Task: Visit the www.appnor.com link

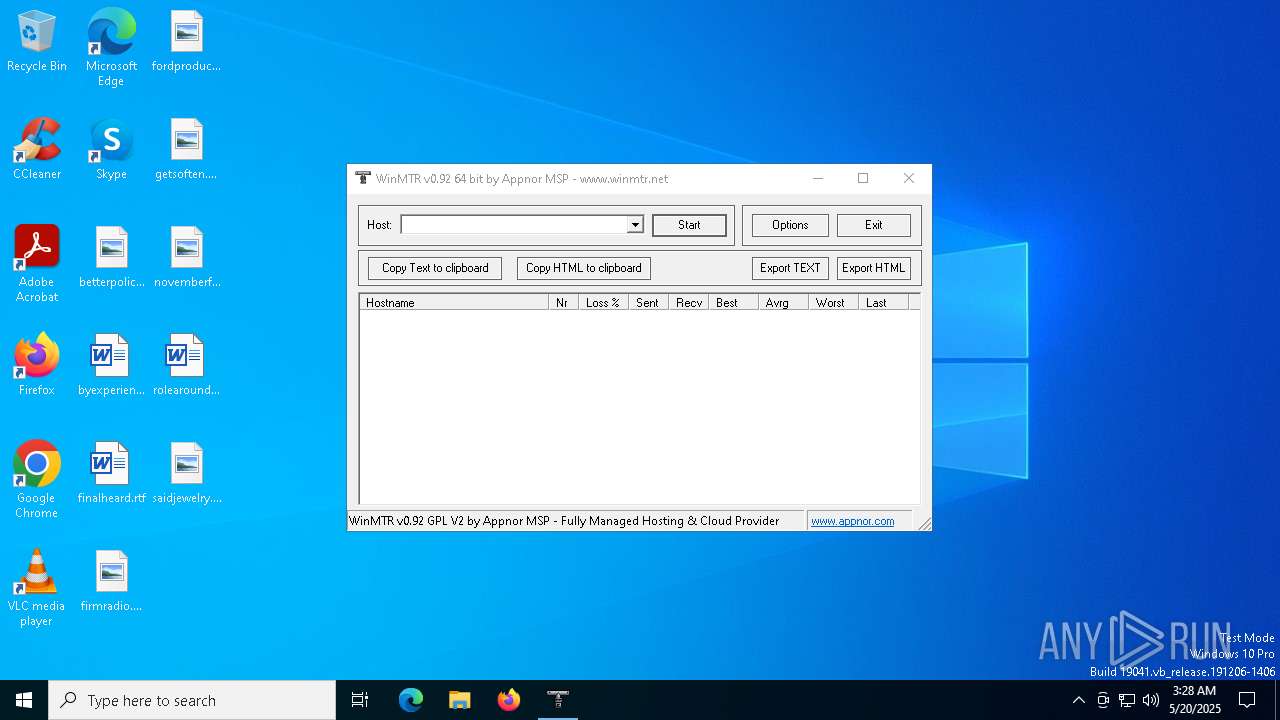Action: [853, 521]
